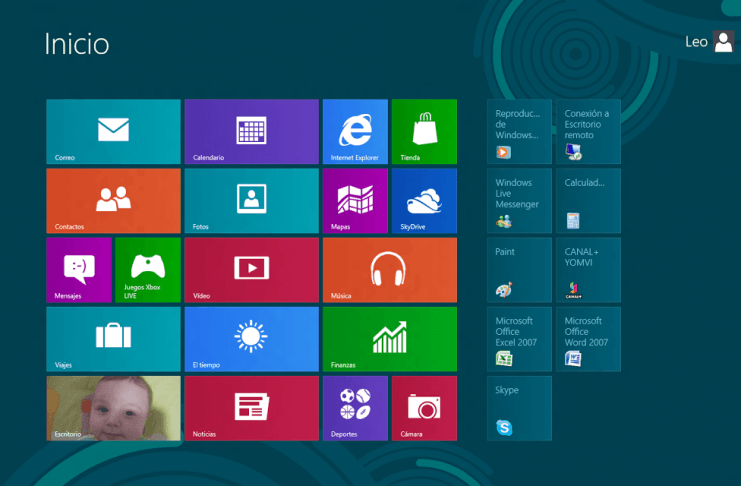
Task: Open the Deportes sports tile
Action: coord(355,408)
